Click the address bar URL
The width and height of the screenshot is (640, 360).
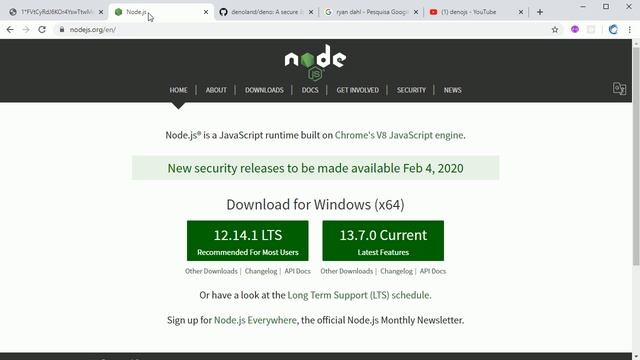(93, 29)
